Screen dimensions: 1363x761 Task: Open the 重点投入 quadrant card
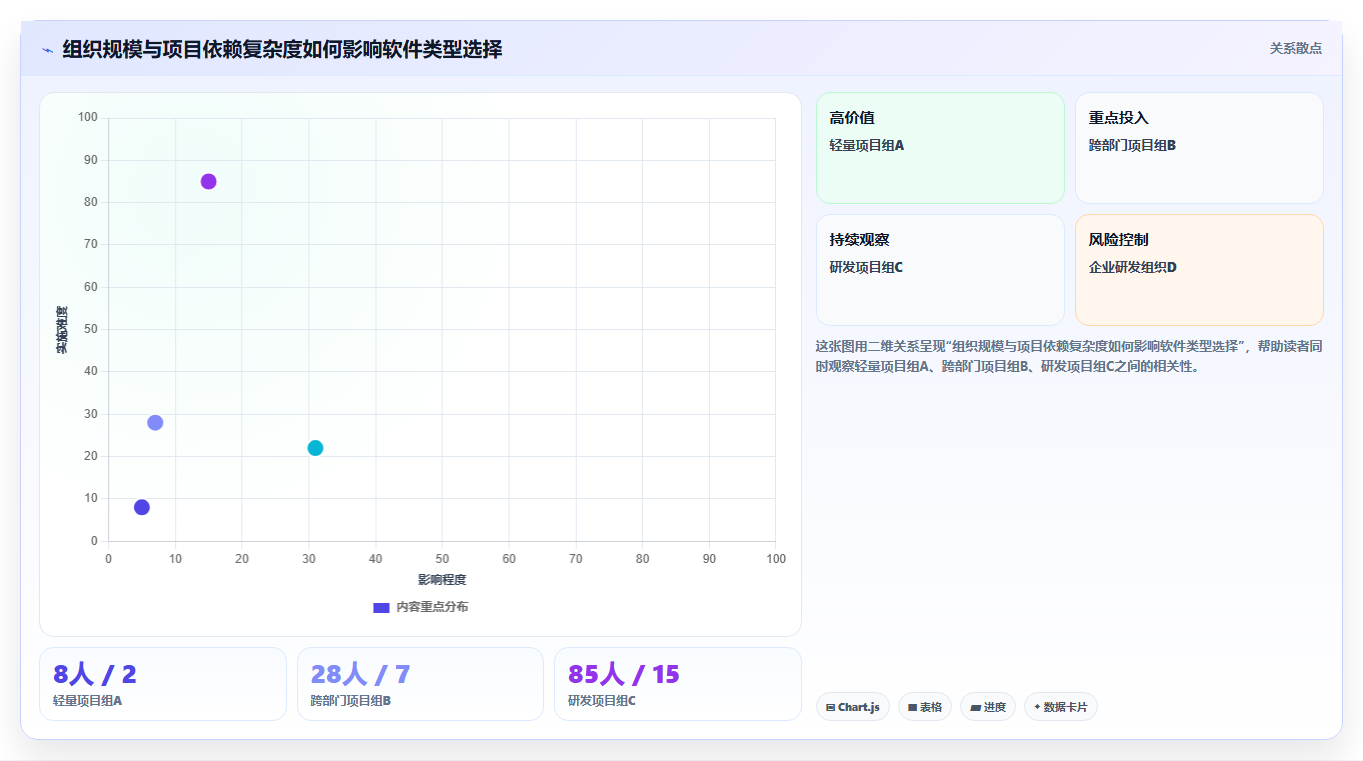(x=1199, y=148)
